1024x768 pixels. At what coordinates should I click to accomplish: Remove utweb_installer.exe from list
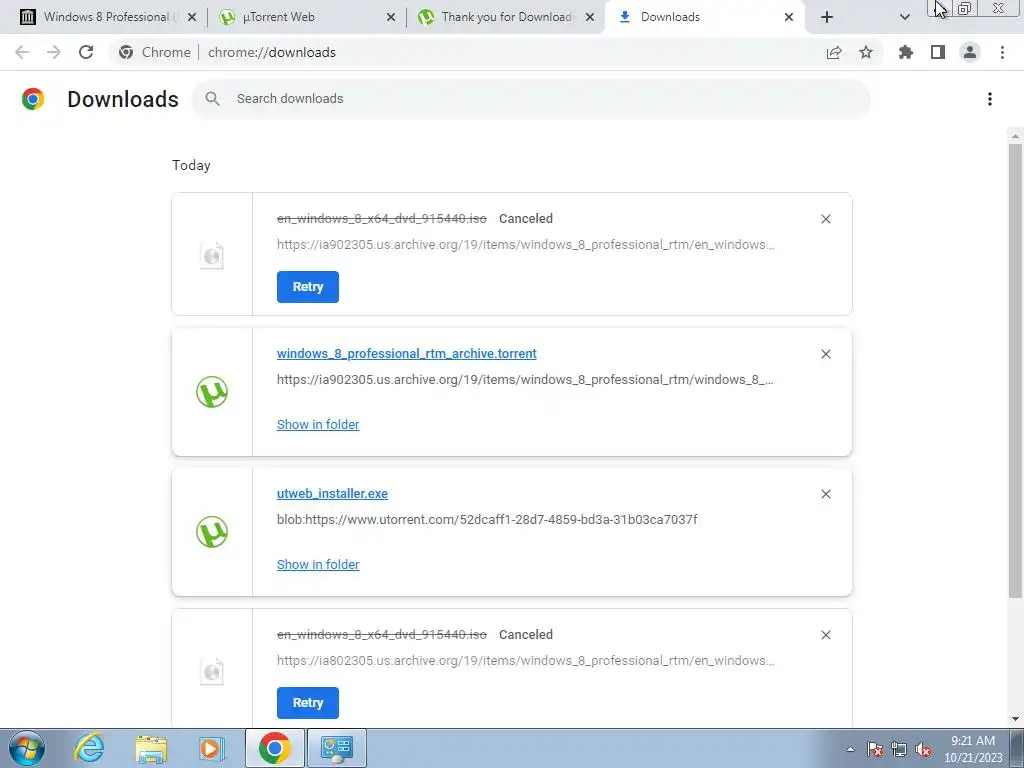click(x=825, y=494)
